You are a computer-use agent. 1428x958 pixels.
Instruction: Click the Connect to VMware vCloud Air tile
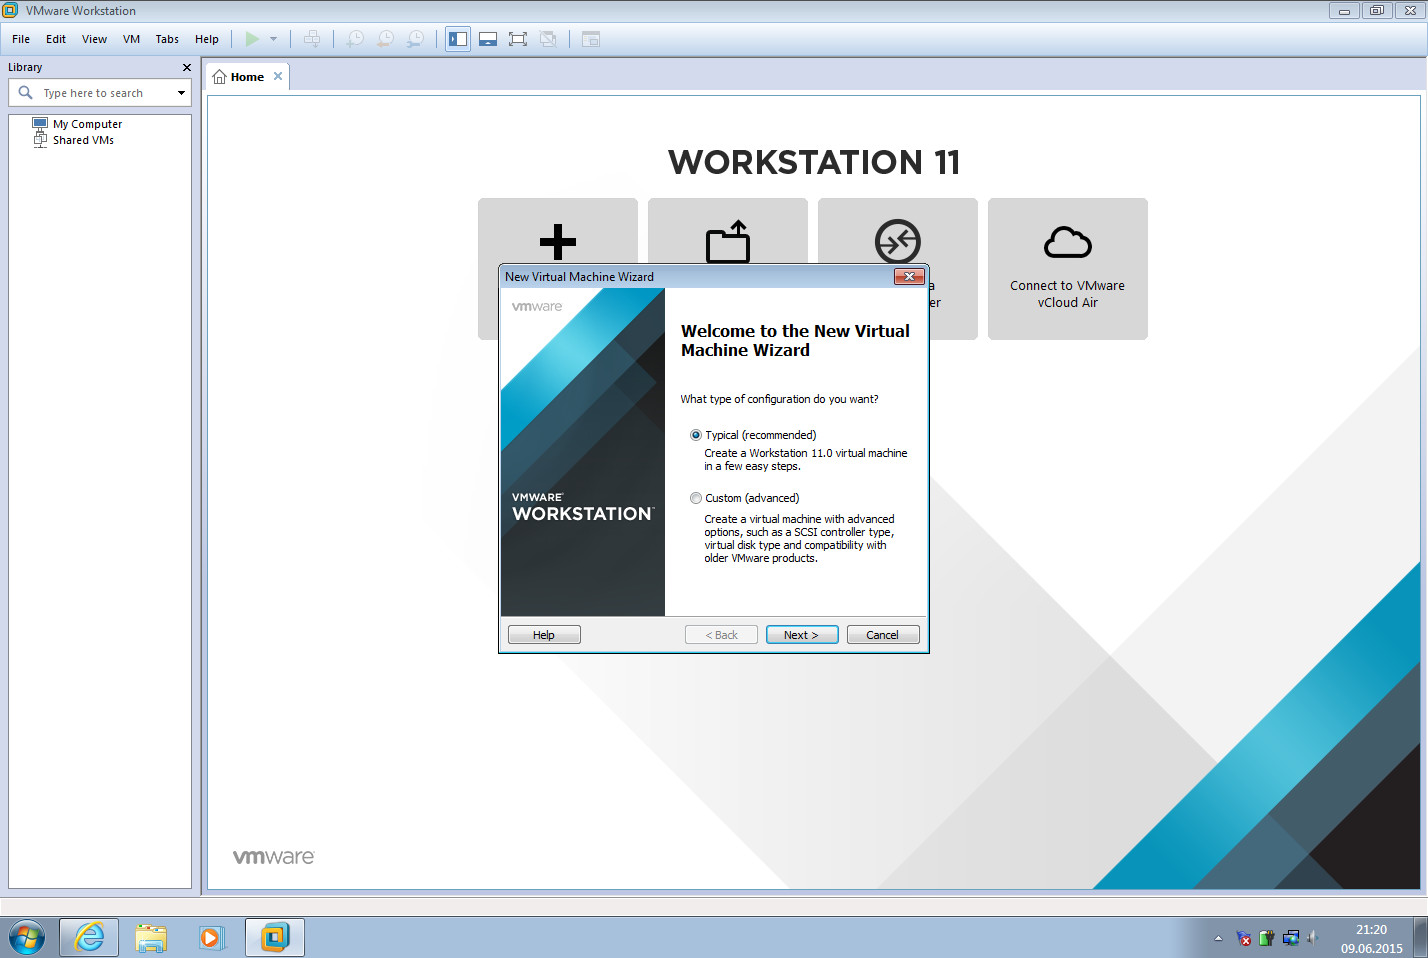[1068, 269]
